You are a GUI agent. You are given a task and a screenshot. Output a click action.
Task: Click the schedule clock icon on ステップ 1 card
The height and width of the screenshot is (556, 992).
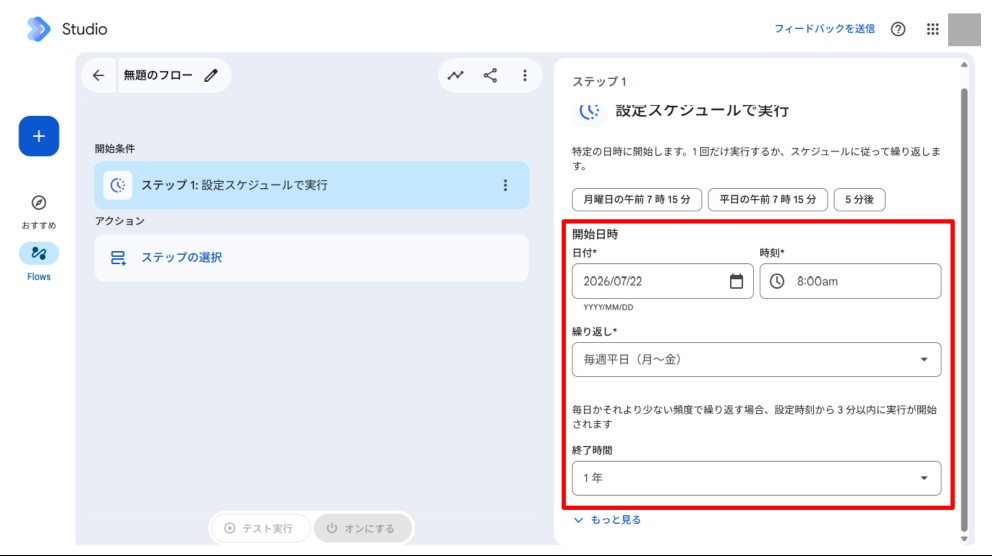[118, 185]
